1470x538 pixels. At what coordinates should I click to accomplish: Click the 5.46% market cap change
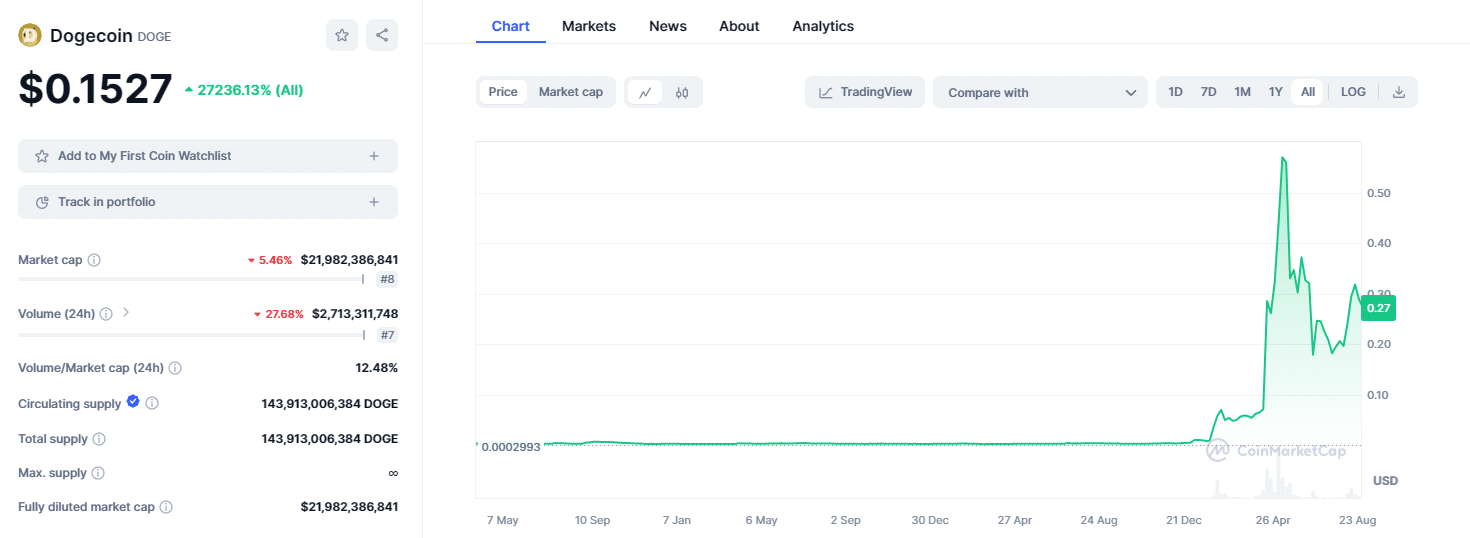click(270, 260)
